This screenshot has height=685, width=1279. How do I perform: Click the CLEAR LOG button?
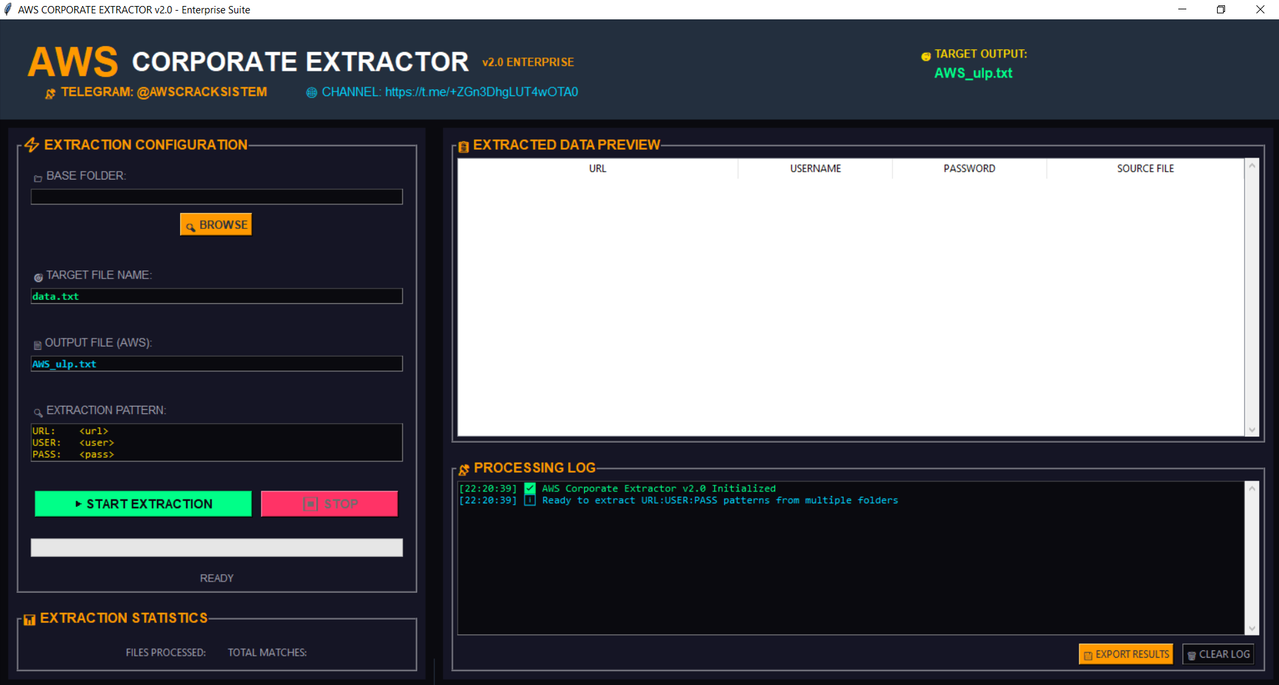pyautogui.click(x=1218, y=654)
